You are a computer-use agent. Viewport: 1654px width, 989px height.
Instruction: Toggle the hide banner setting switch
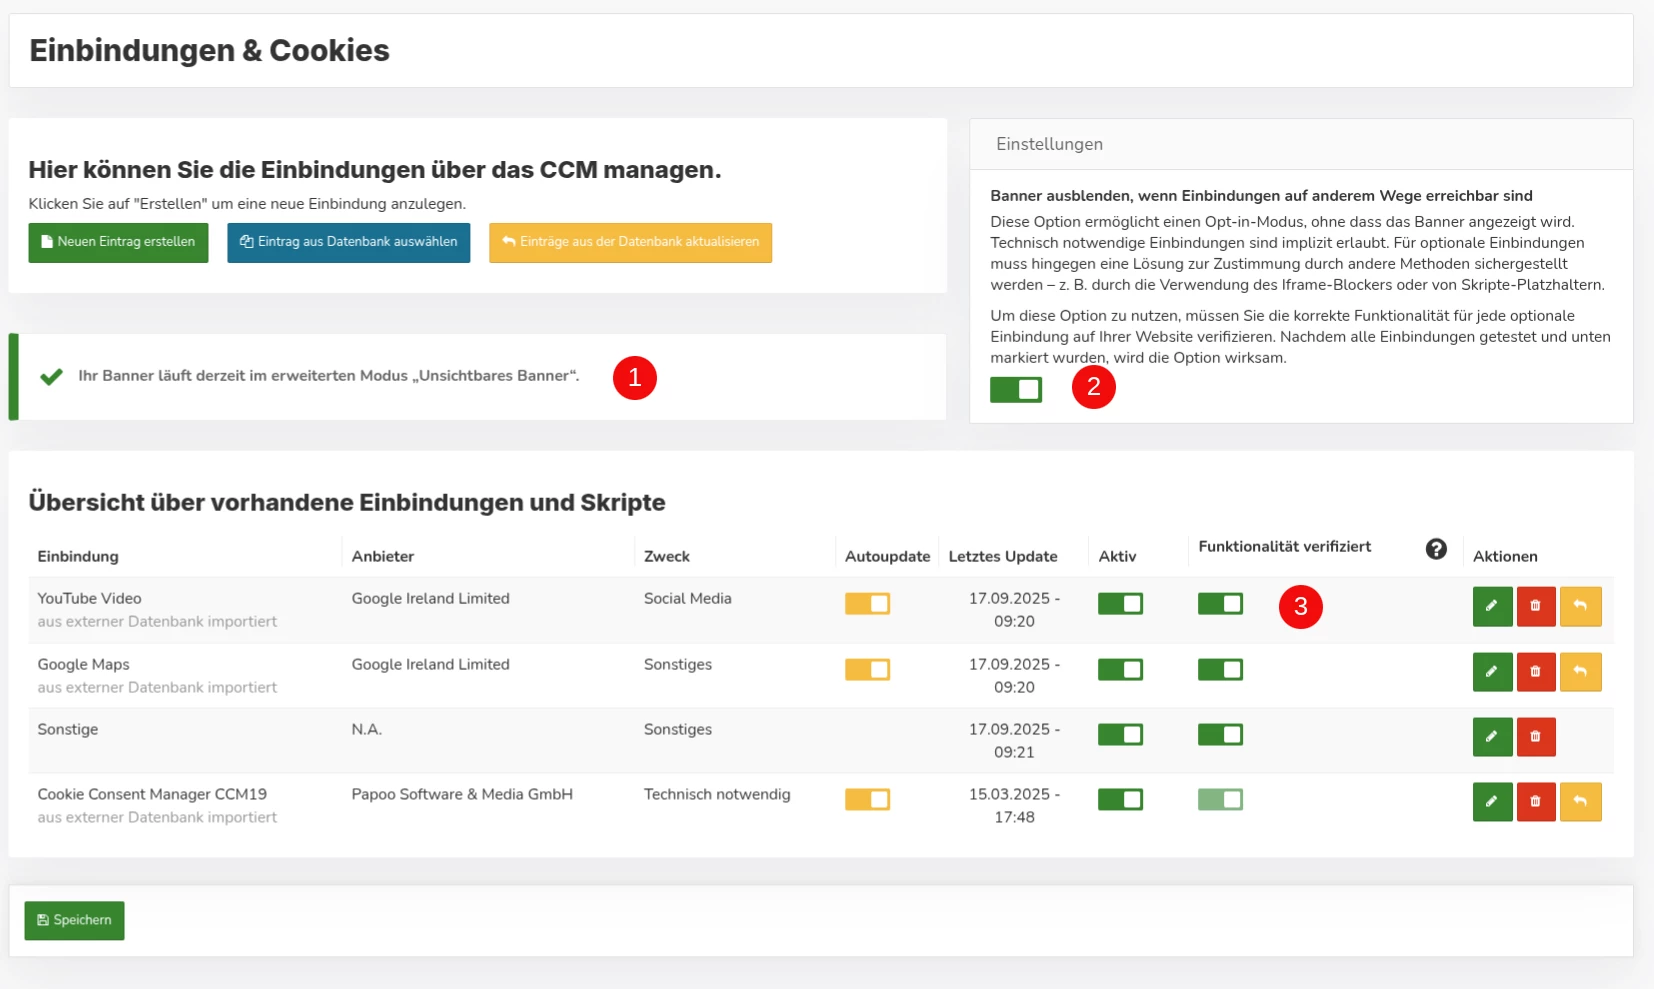click(x=1016, y=389)
